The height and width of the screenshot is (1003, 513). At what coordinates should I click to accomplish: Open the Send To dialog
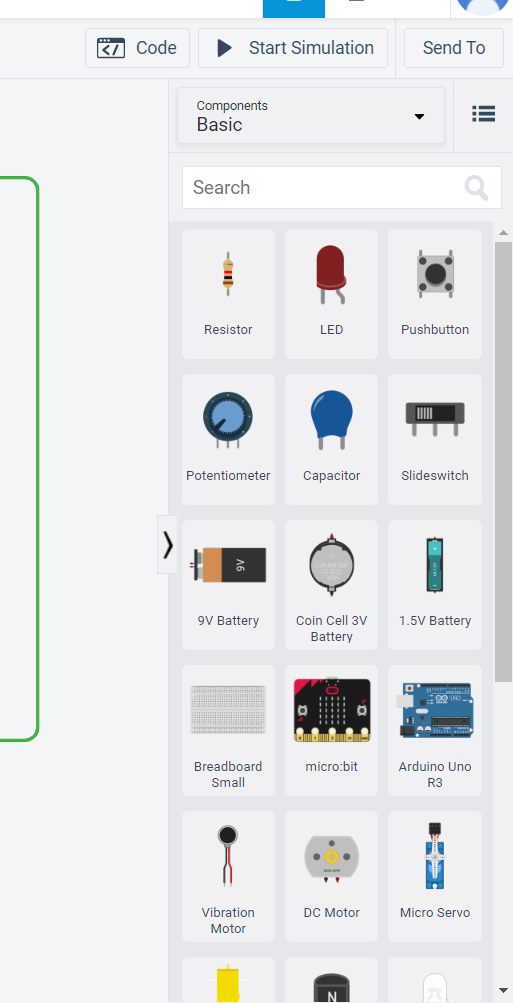454,48
